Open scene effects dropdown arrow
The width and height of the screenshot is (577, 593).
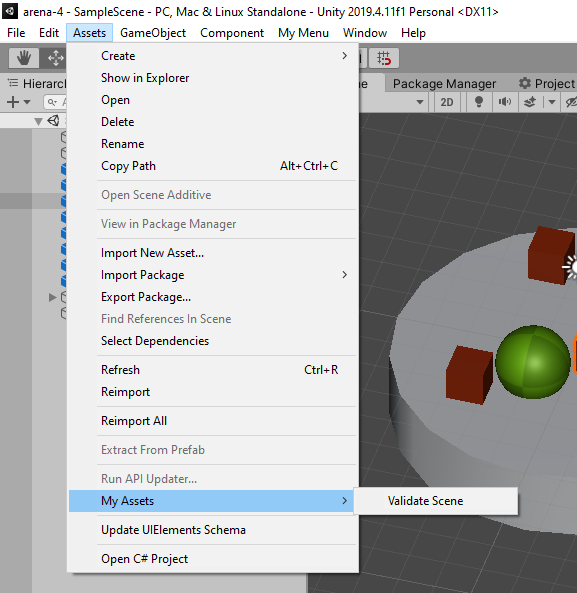point(552,102)
